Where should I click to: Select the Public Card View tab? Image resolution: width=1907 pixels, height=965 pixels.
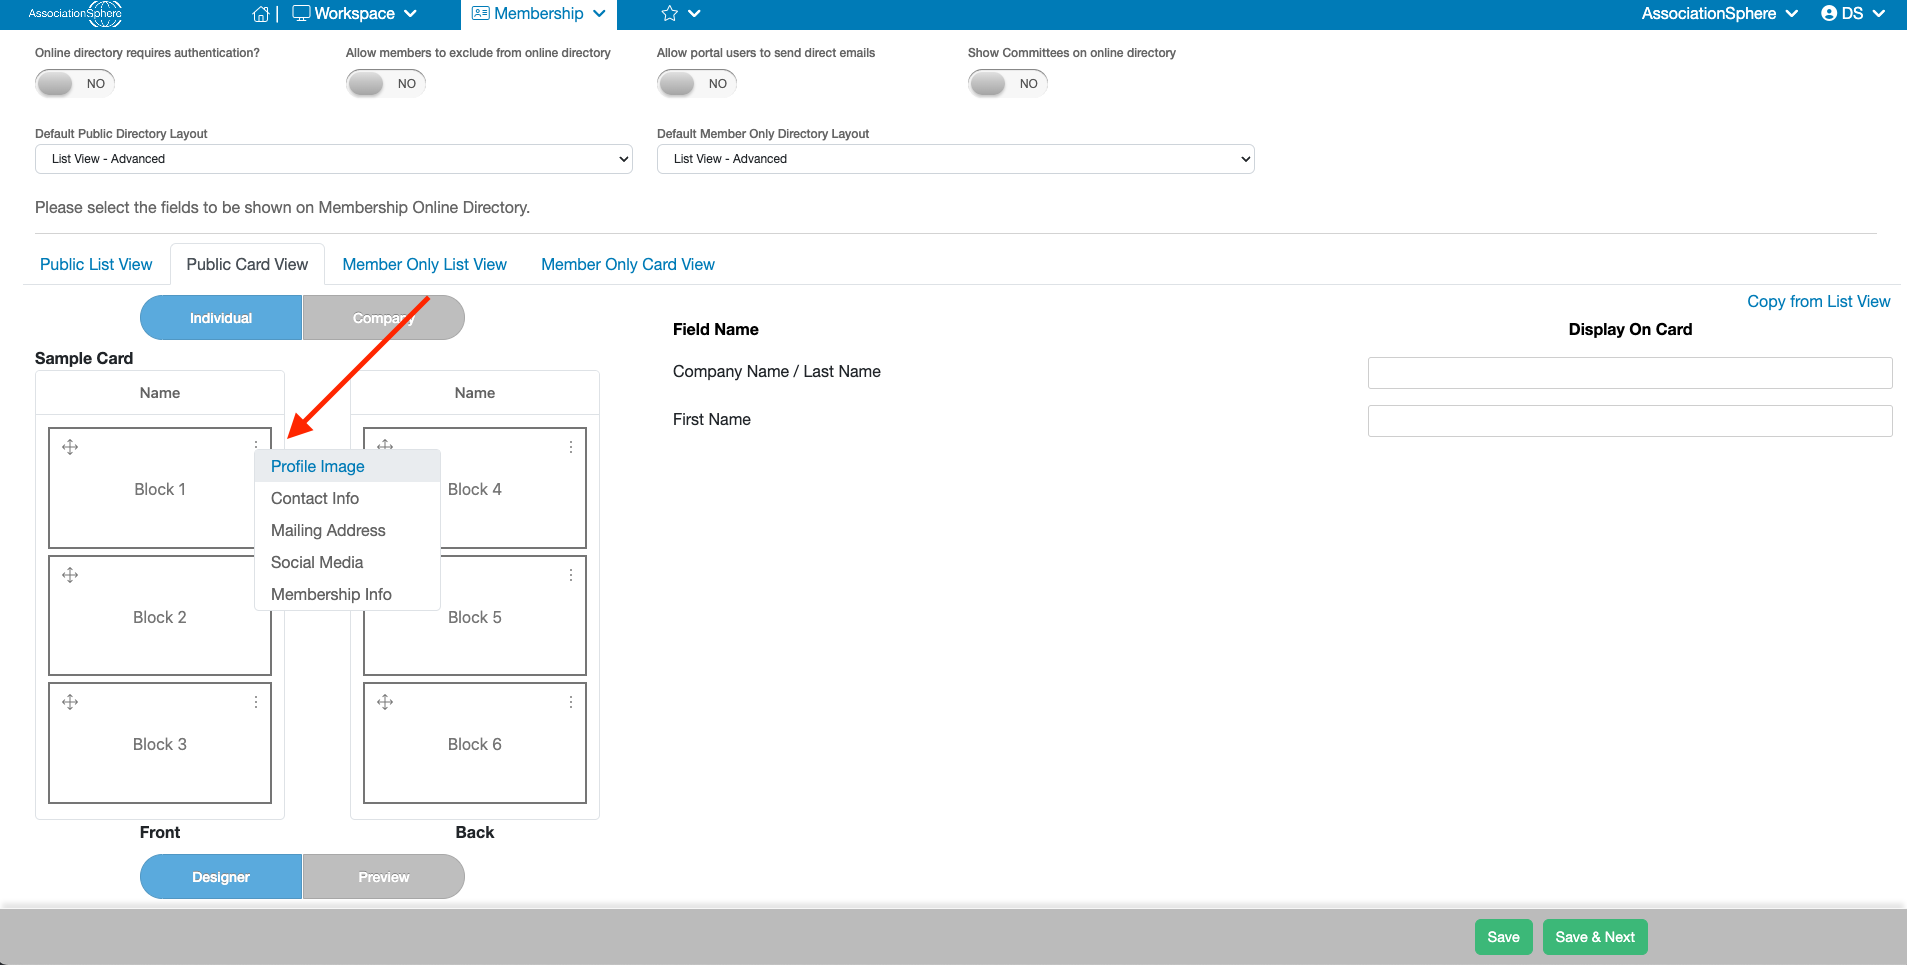[247, 264]
